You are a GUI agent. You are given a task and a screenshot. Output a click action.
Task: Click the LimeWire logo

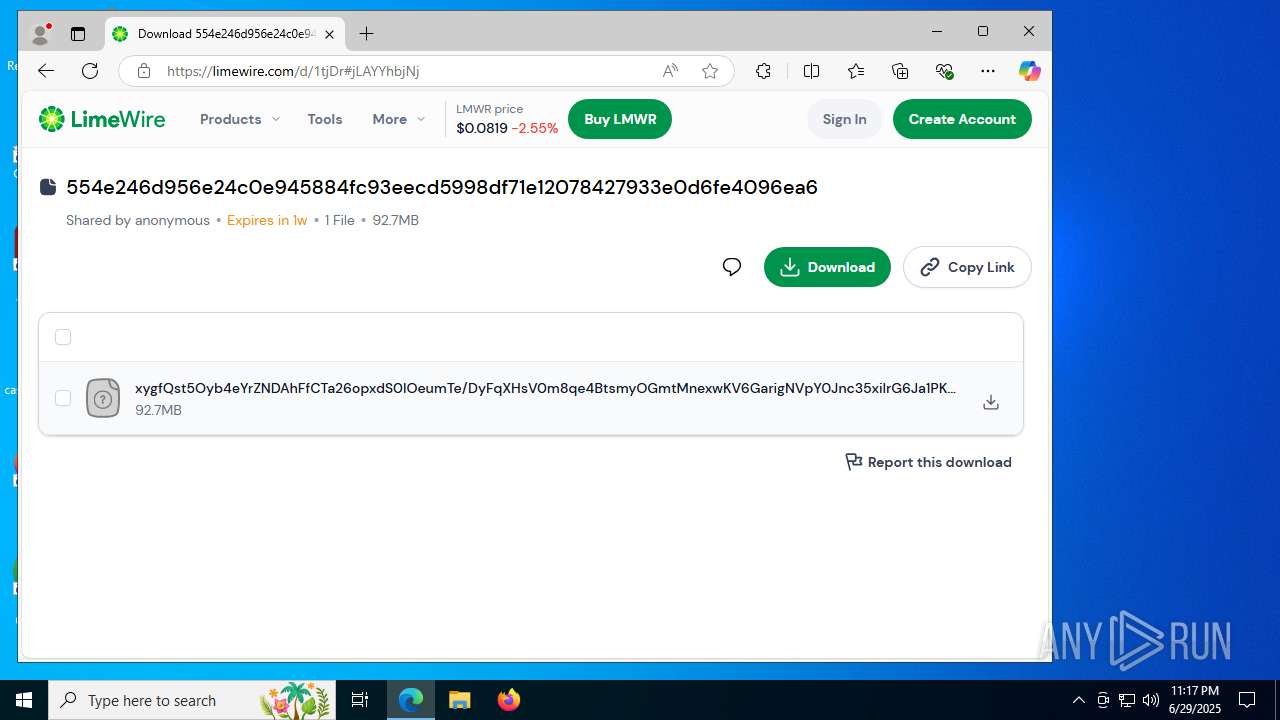[101, 119]
